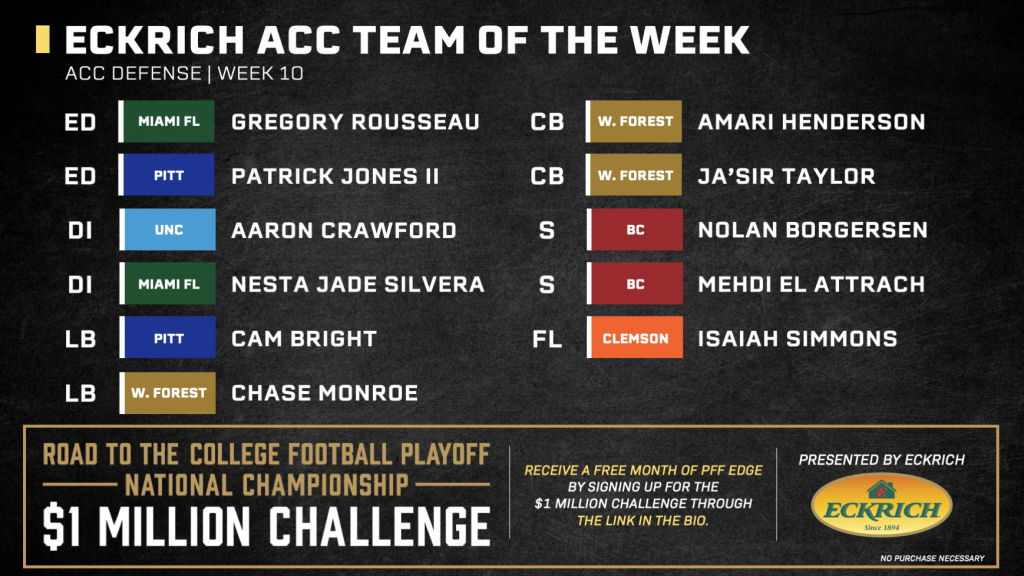
Task: Select the W. FOREST badge beside Amari Henderson
Action: click(634, 121)
